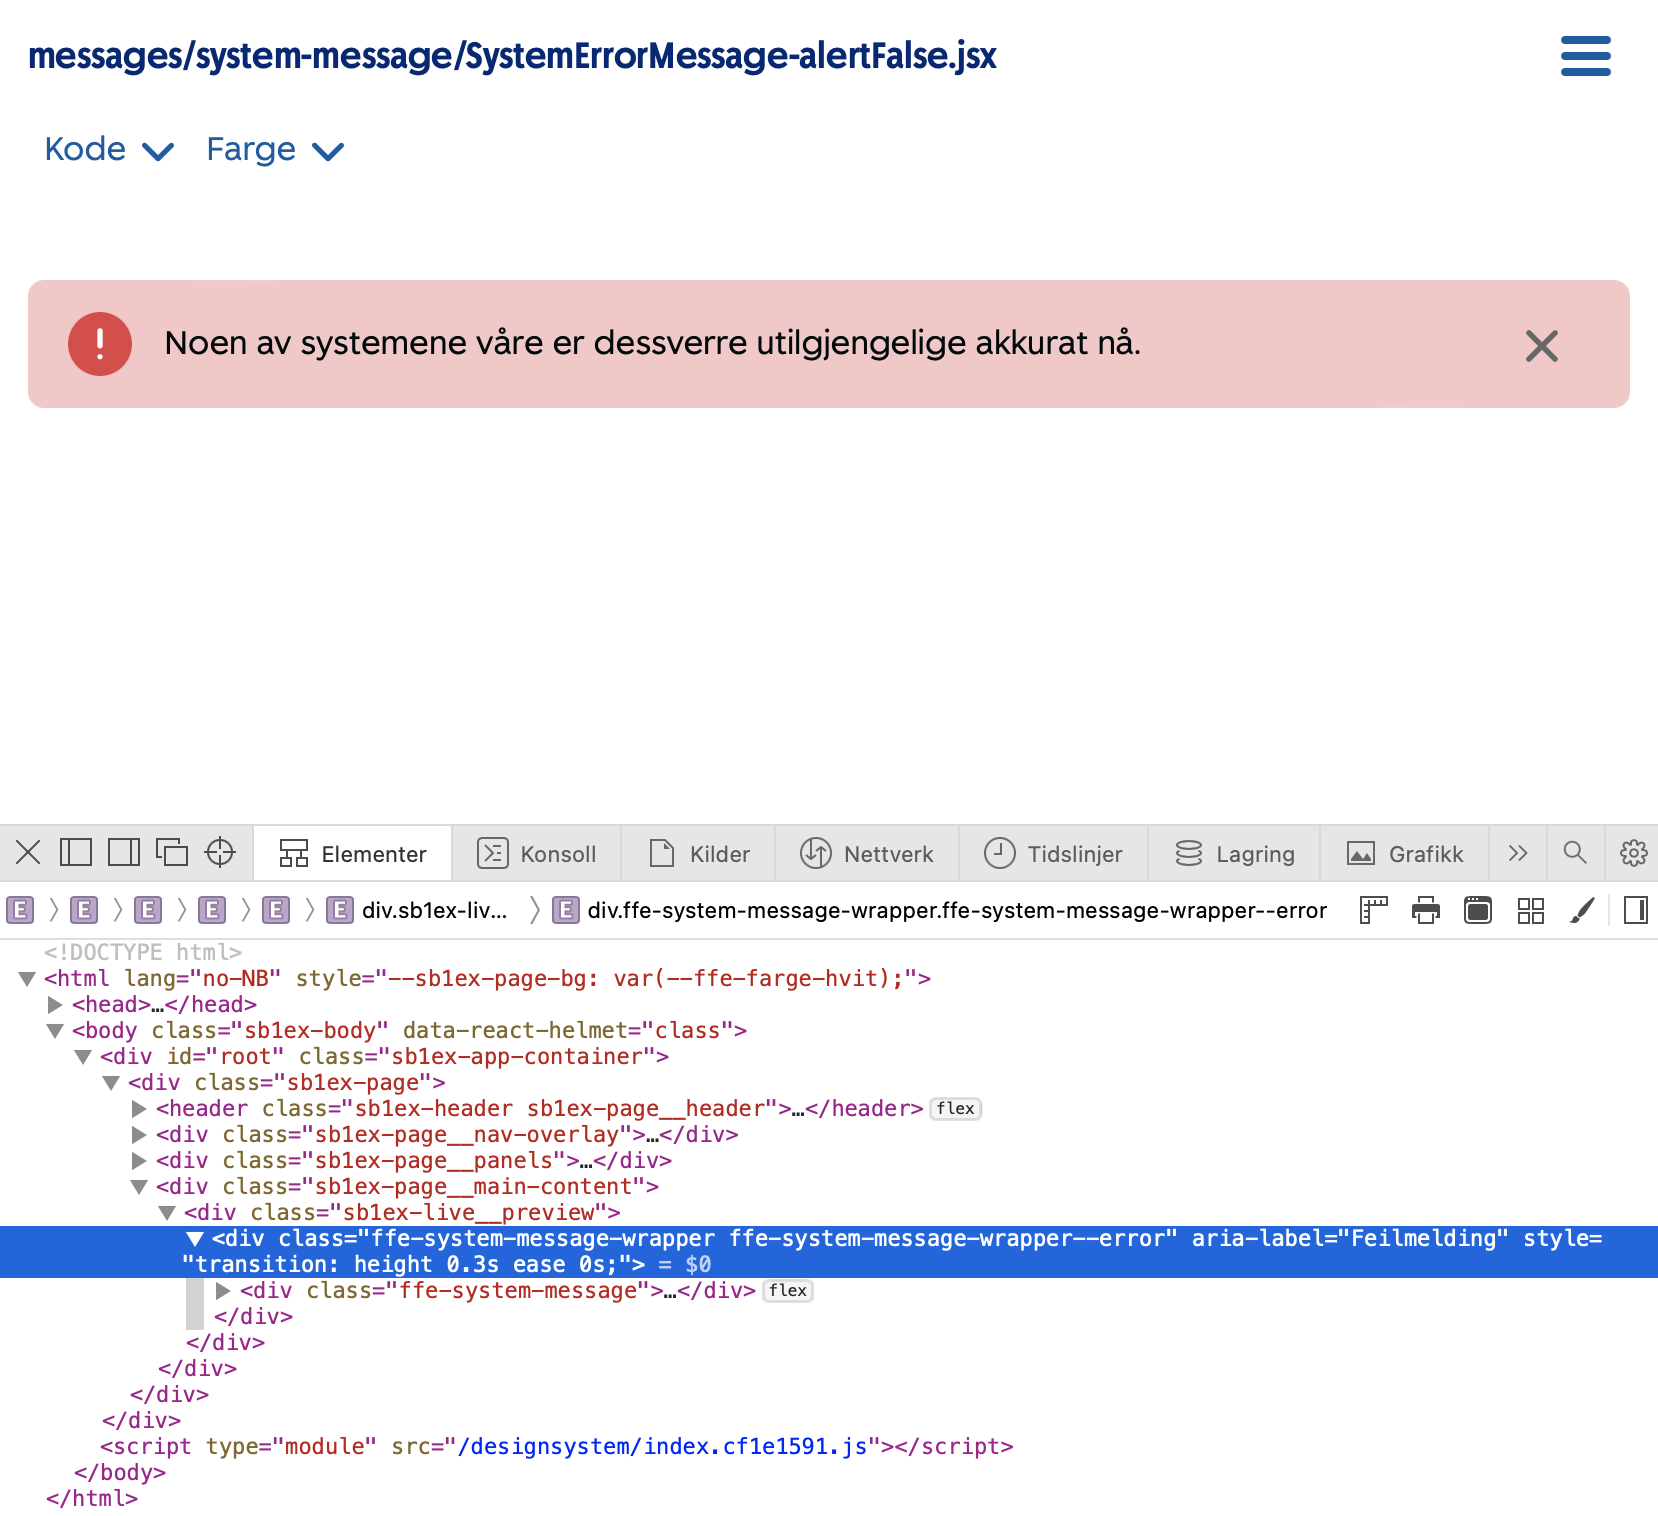Viewport: 1658px width, 1516px height.
Task: Detach inspector into separate window
Action: 172,853
